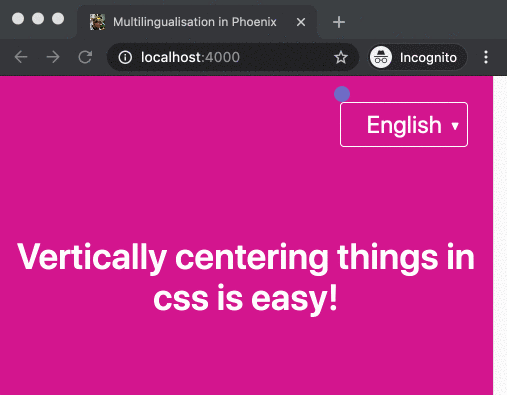View site information icon in address bar

(125, 57)
